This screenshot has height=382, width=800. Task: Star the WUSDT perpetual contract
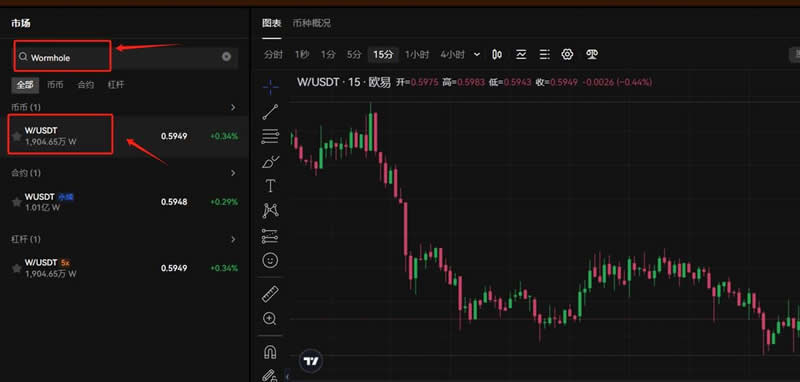[17, 202]
